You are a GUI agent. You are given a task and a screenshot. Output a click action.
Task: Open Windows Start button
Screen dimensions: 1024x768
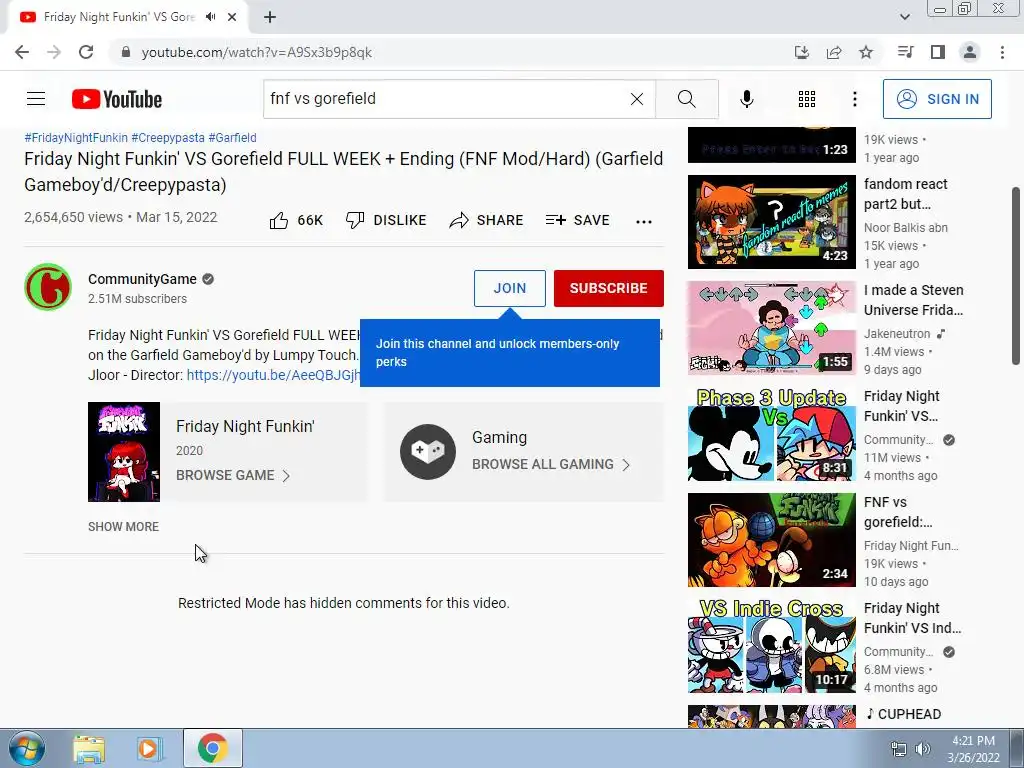(x=26, y=748)
